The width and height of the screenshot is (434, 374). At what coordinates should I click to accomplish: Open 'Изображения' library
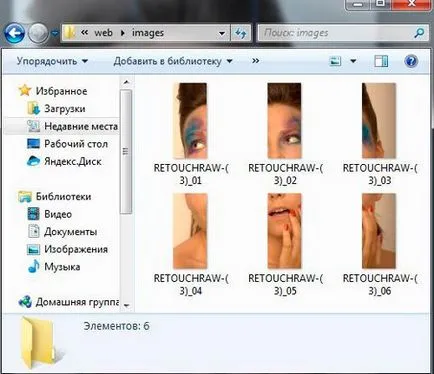[x=76, y=249]
